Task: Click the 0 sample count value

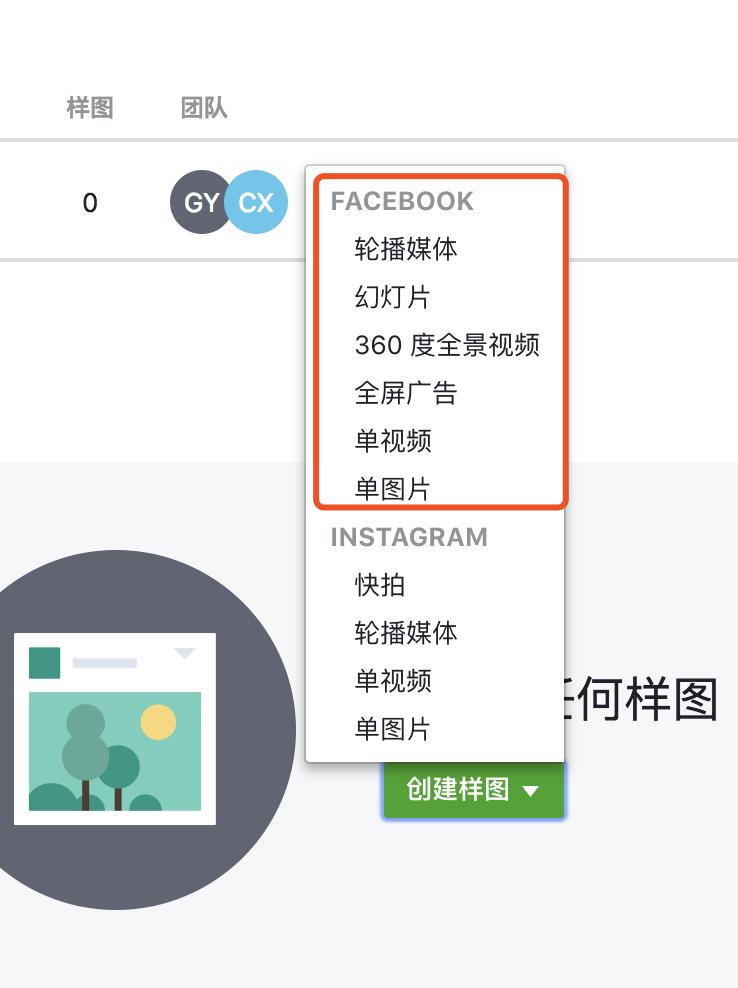Action: click(x=90, y=203)
